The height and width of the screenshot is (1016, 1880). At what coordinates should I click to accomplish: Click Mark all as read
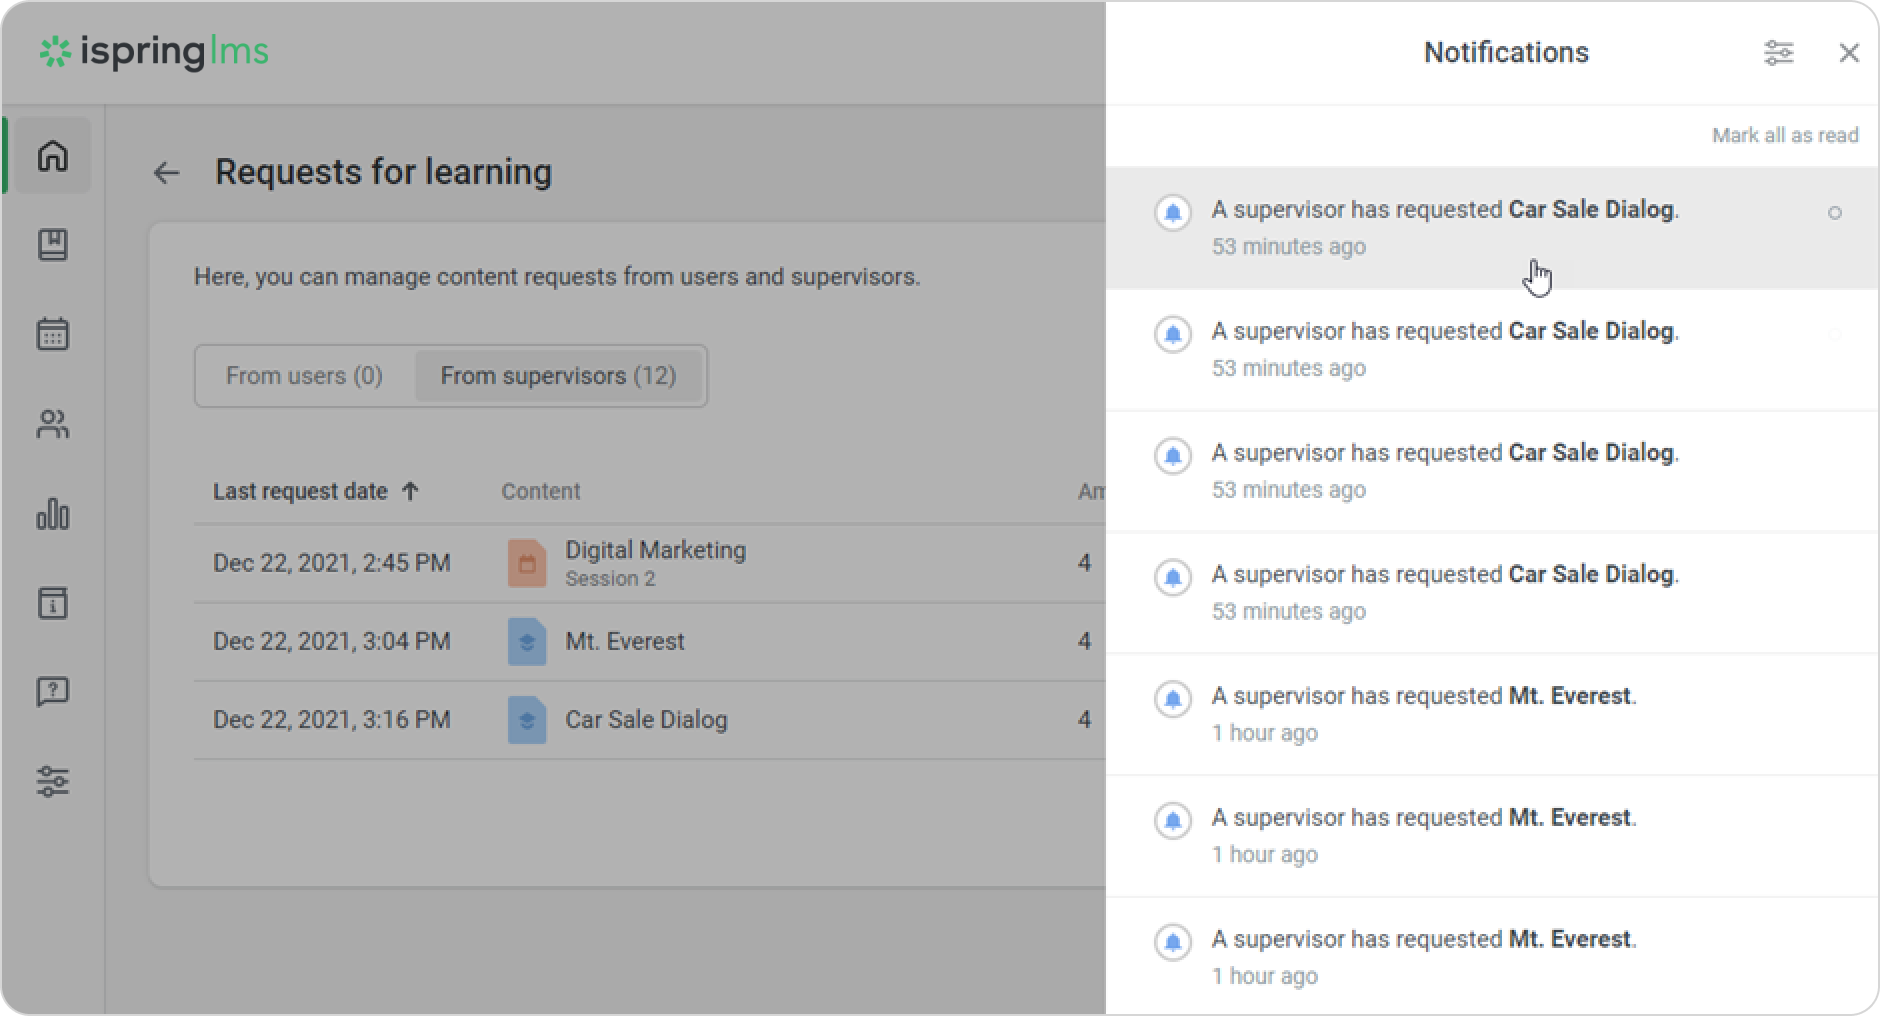[1784, 135]
